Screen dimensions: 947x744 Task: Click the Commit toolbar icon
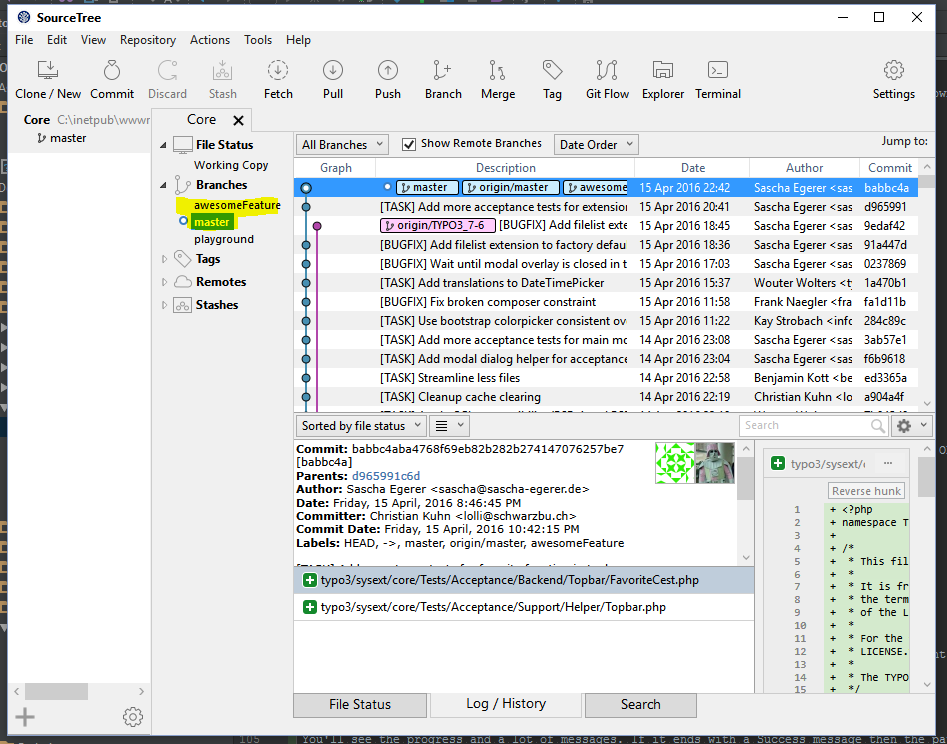(x=112, y=80)
